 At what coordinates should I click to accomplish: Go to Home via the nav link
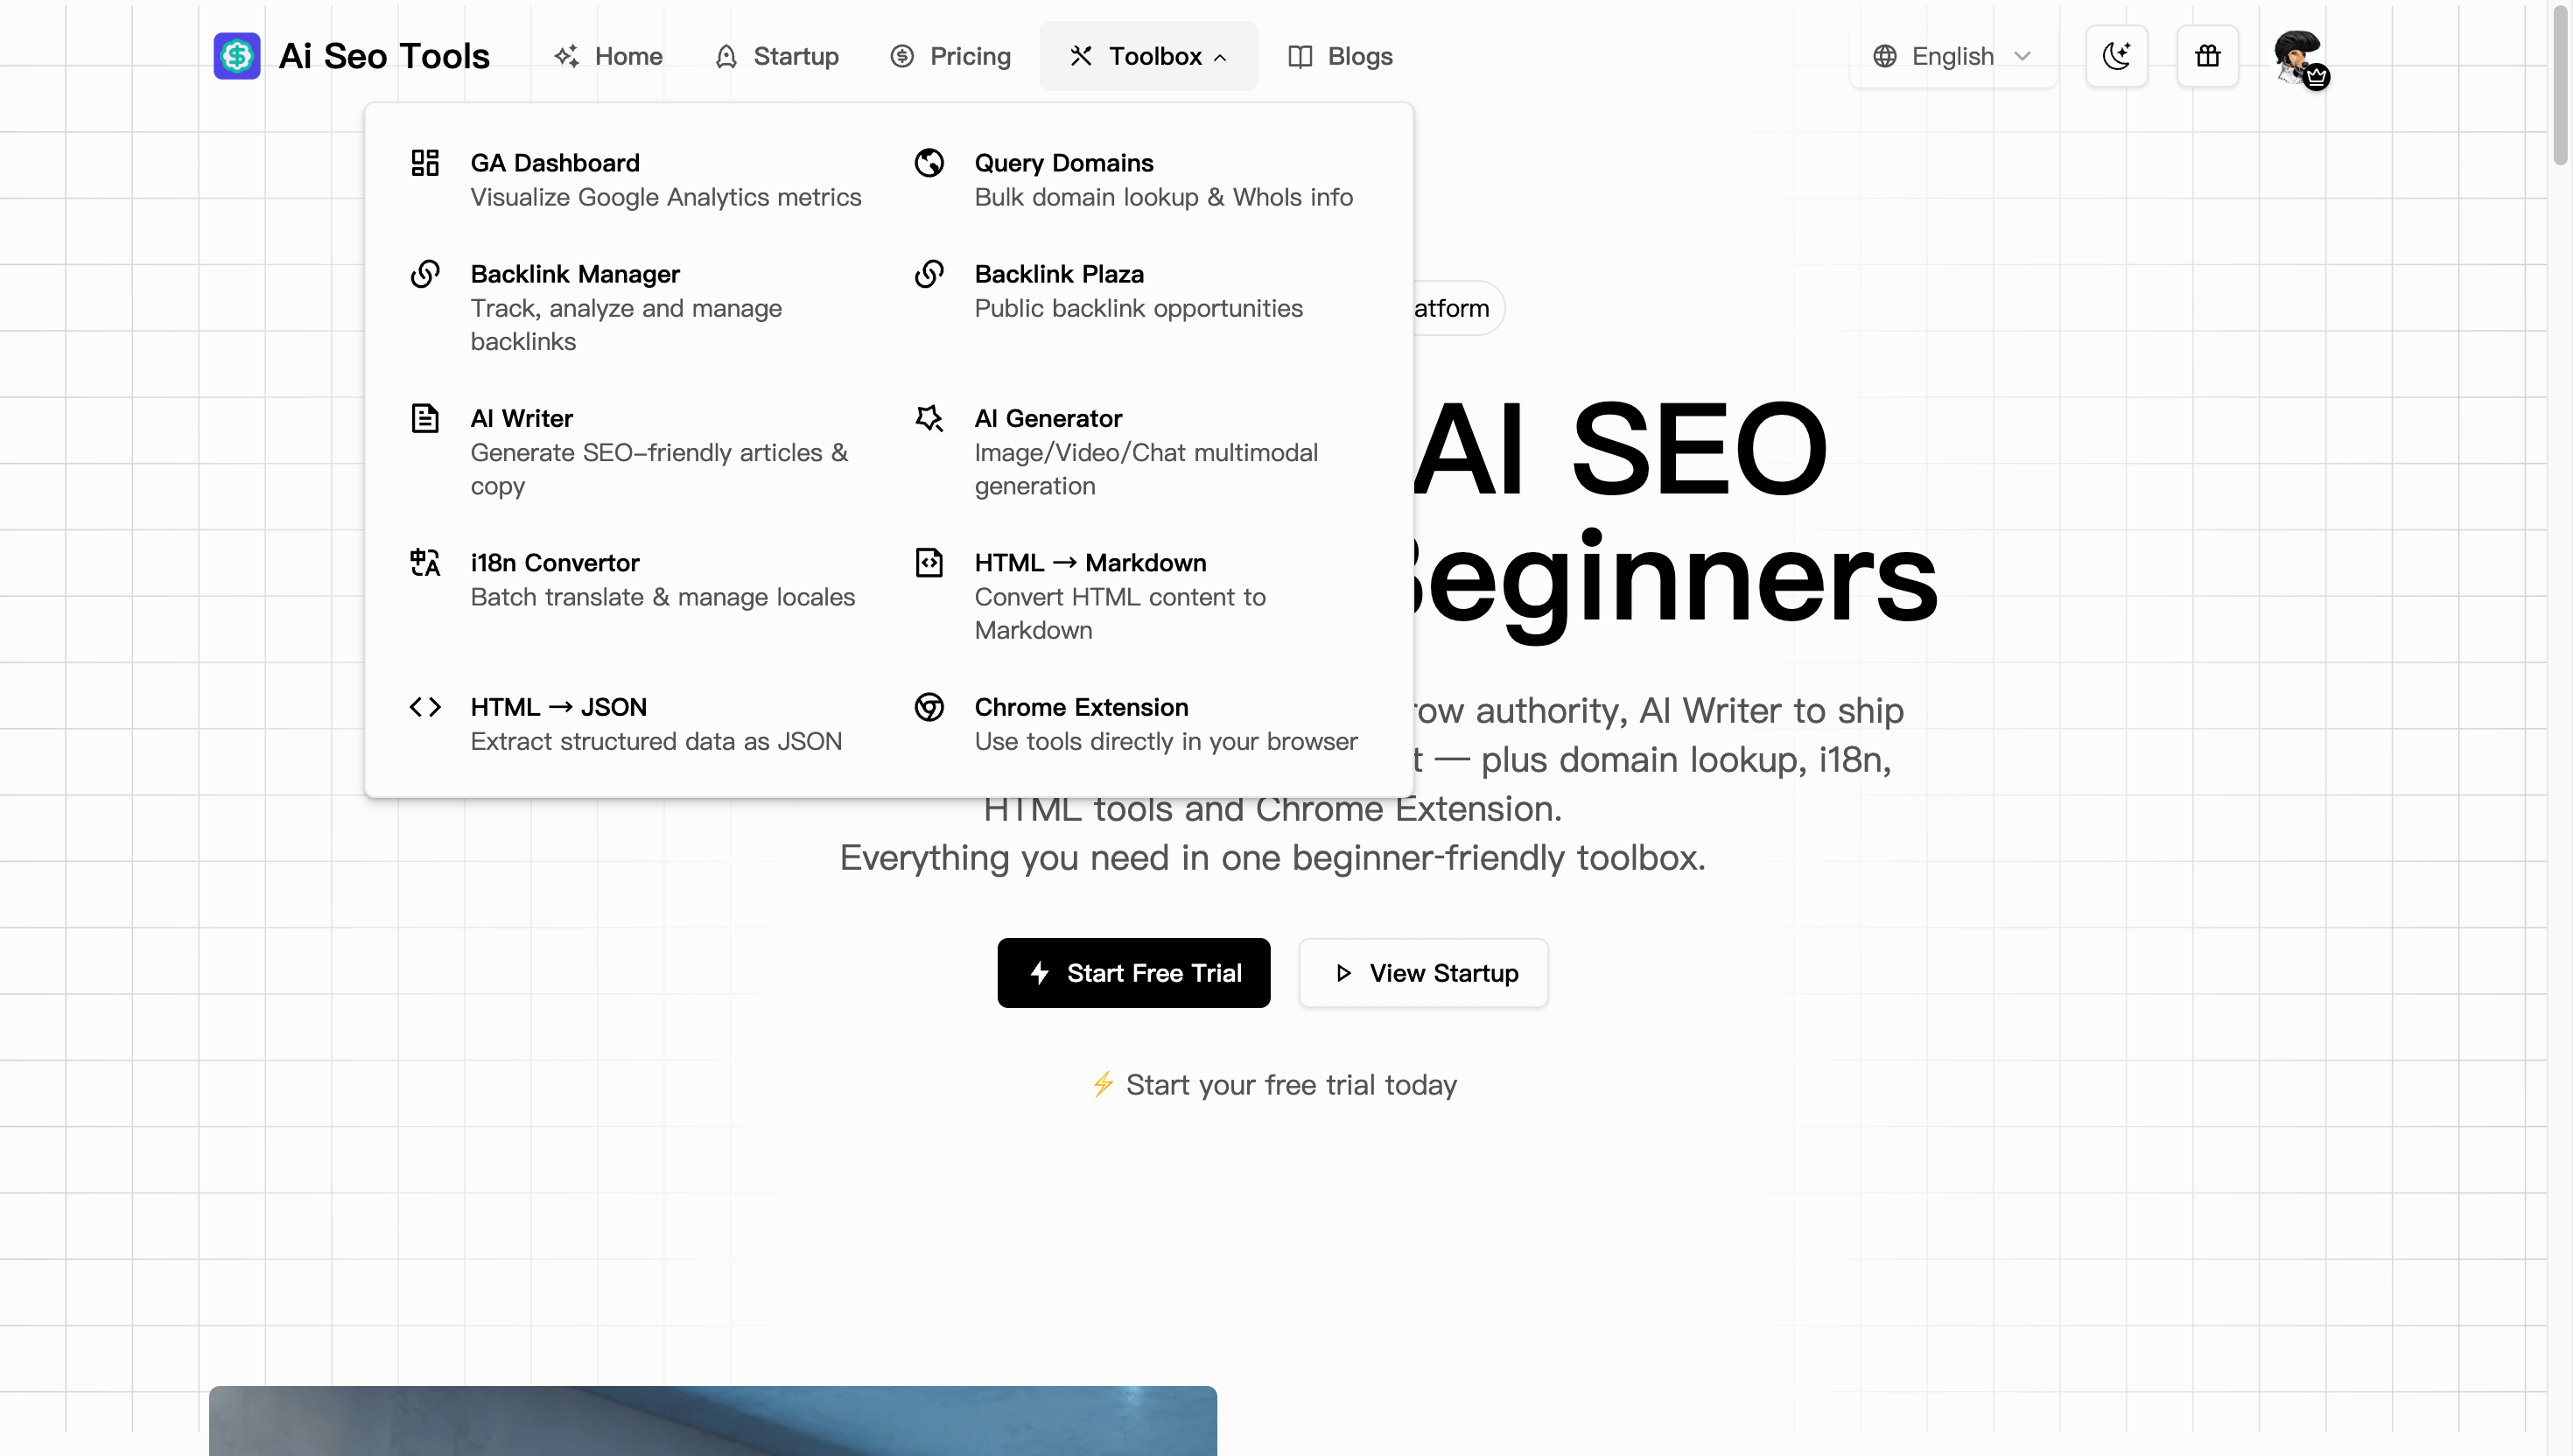point(608,56)
